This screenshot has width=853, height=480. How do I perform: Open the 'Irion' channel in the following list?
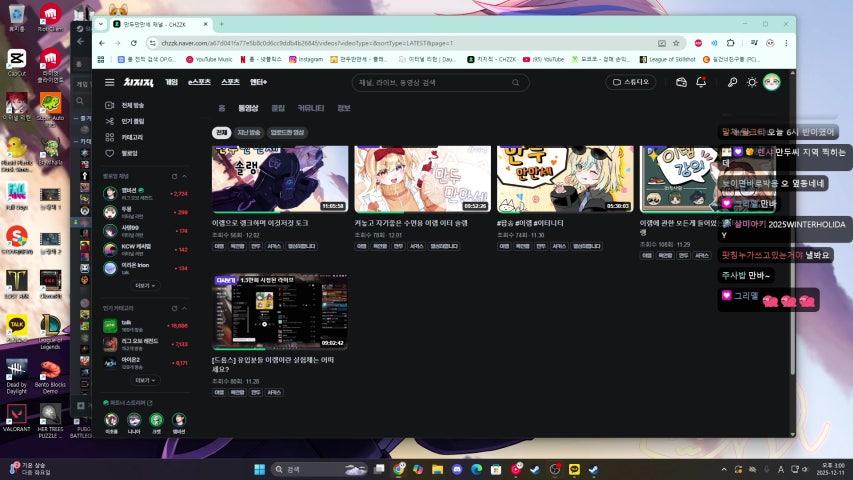pos(145,268)
